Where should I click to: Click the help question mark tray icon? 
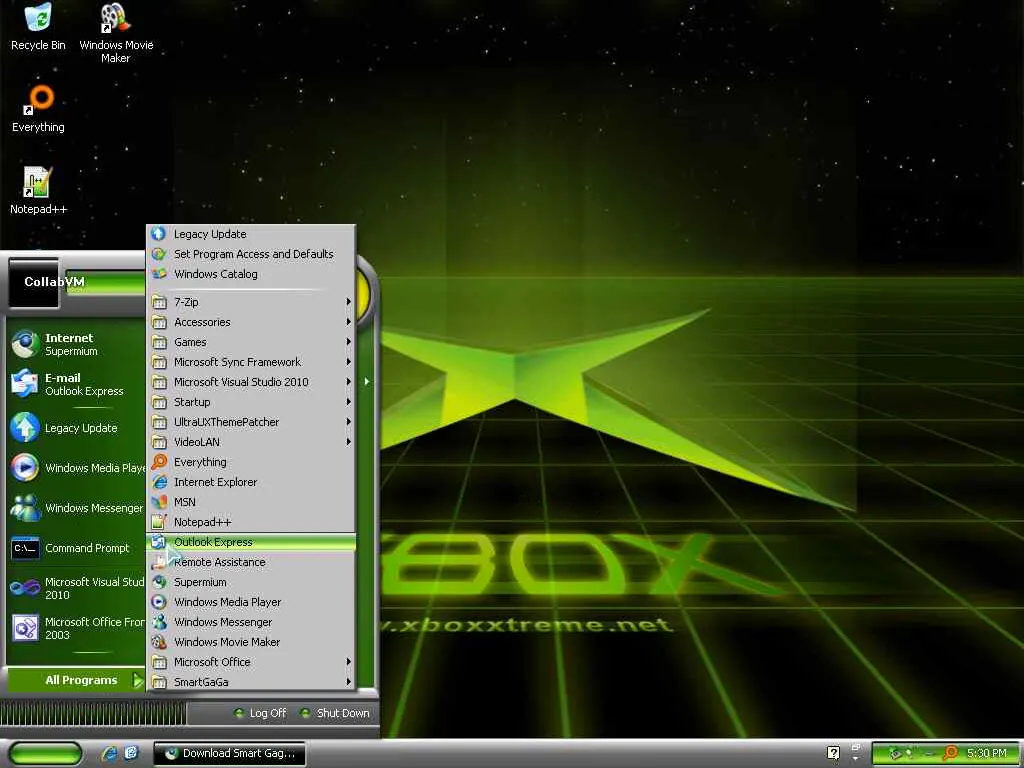[x=833, y=753]
